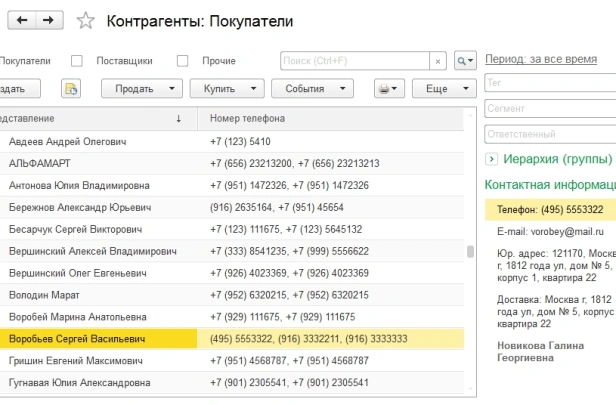
Task: Open the Продать dropdown menu
Action: click(x=141, y=89)
